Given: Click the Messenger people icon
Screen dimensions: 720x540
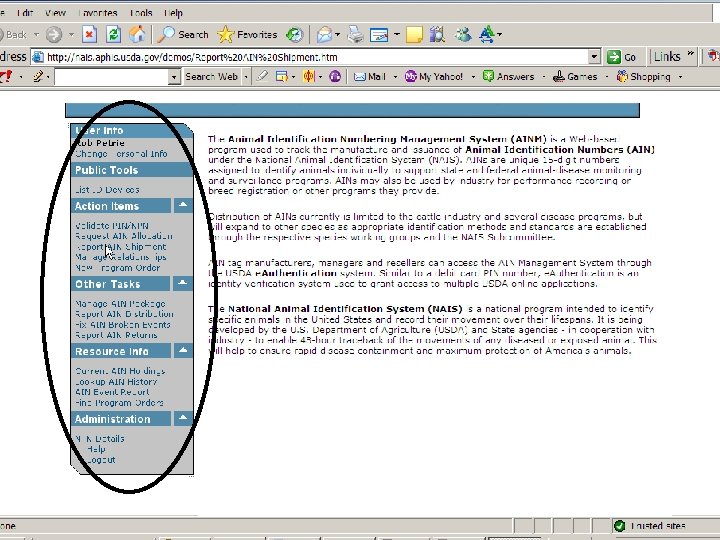Looking at the screenshot, I should [x=463, y=34].
